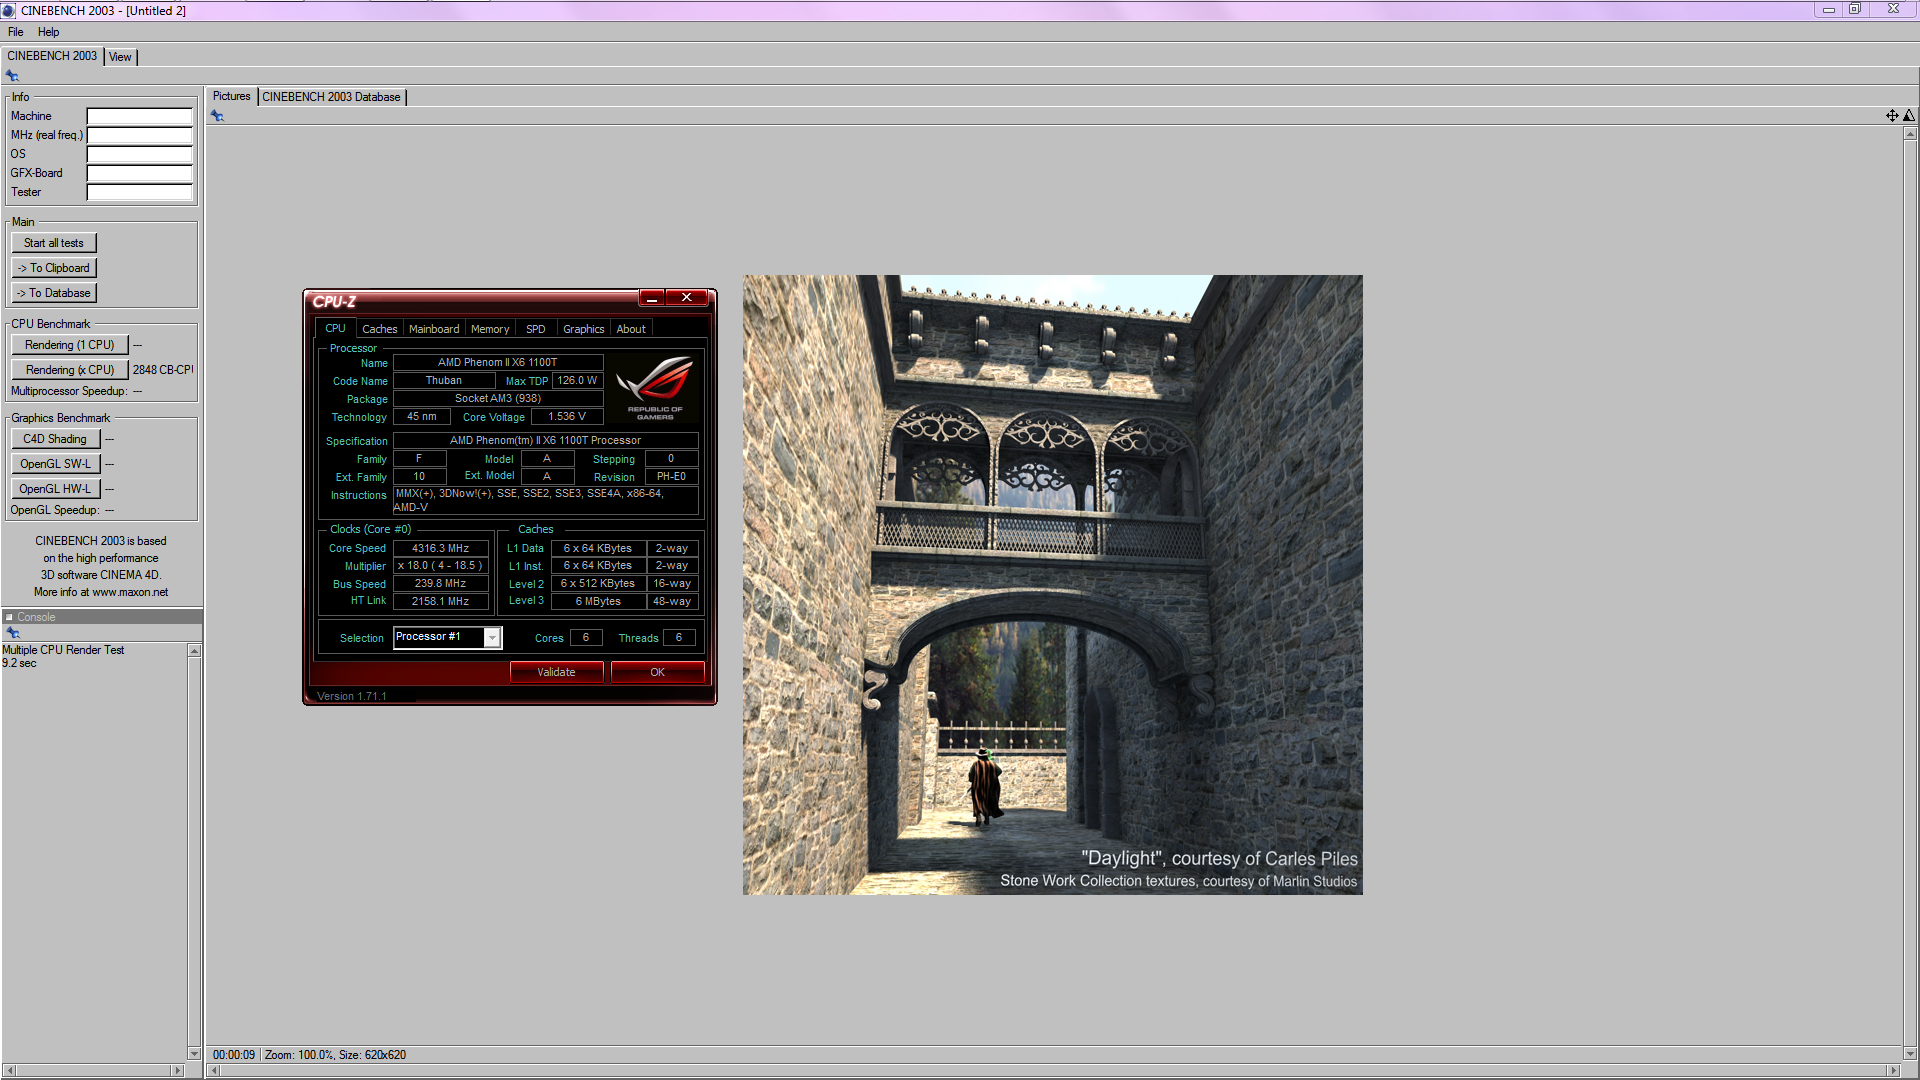Click the console scrollbar down arrow
This screenshot has width=1920, height=1080.
coord(194,1053)
